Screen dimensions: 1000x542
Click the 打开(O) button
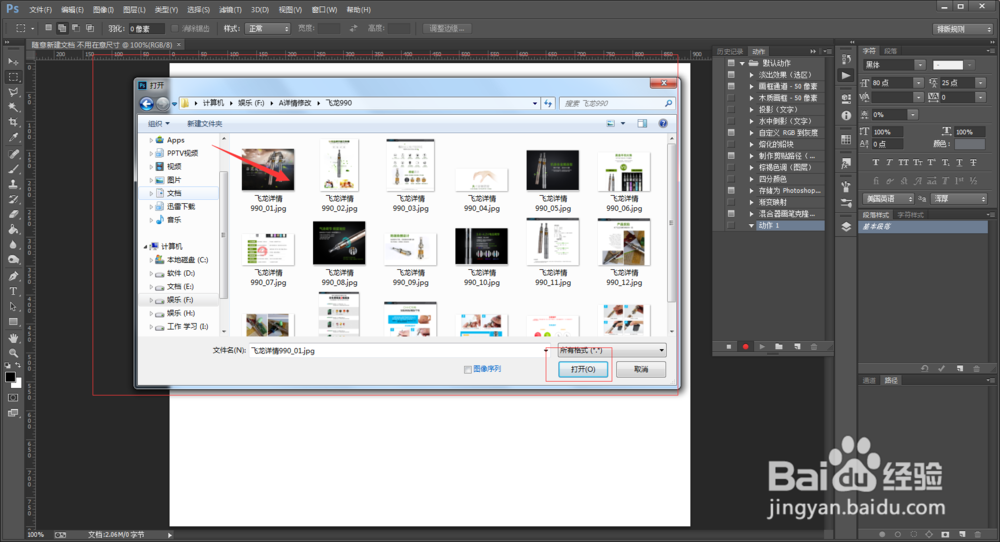pos(583,370)
